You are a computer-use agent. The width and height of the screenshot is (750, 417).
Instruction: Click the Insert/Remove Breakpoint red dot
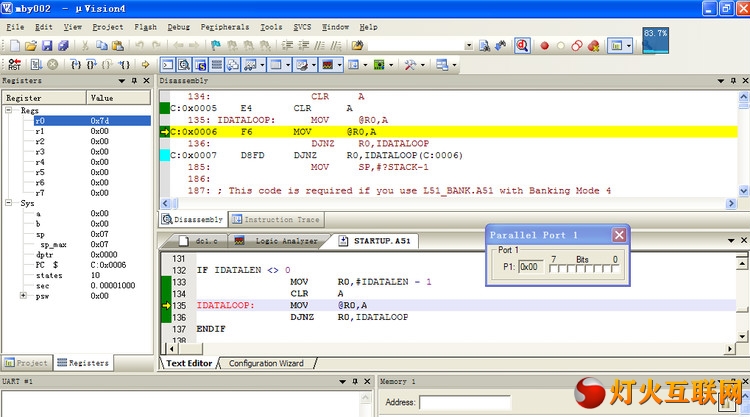[544, 46]
